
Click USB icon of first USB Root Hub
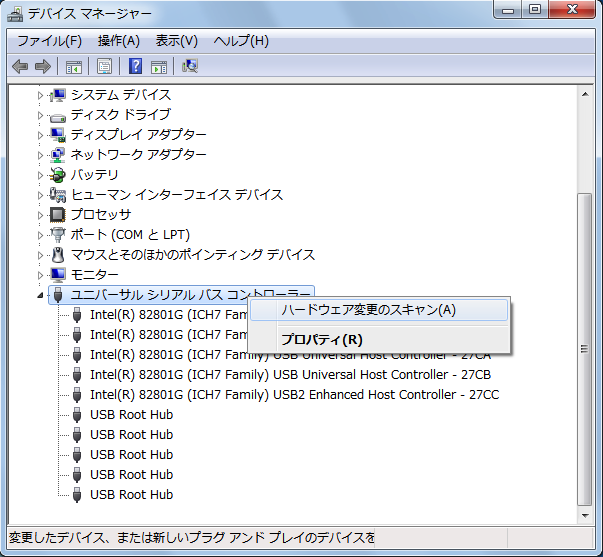pyautogui.click(x=77, y=415)
